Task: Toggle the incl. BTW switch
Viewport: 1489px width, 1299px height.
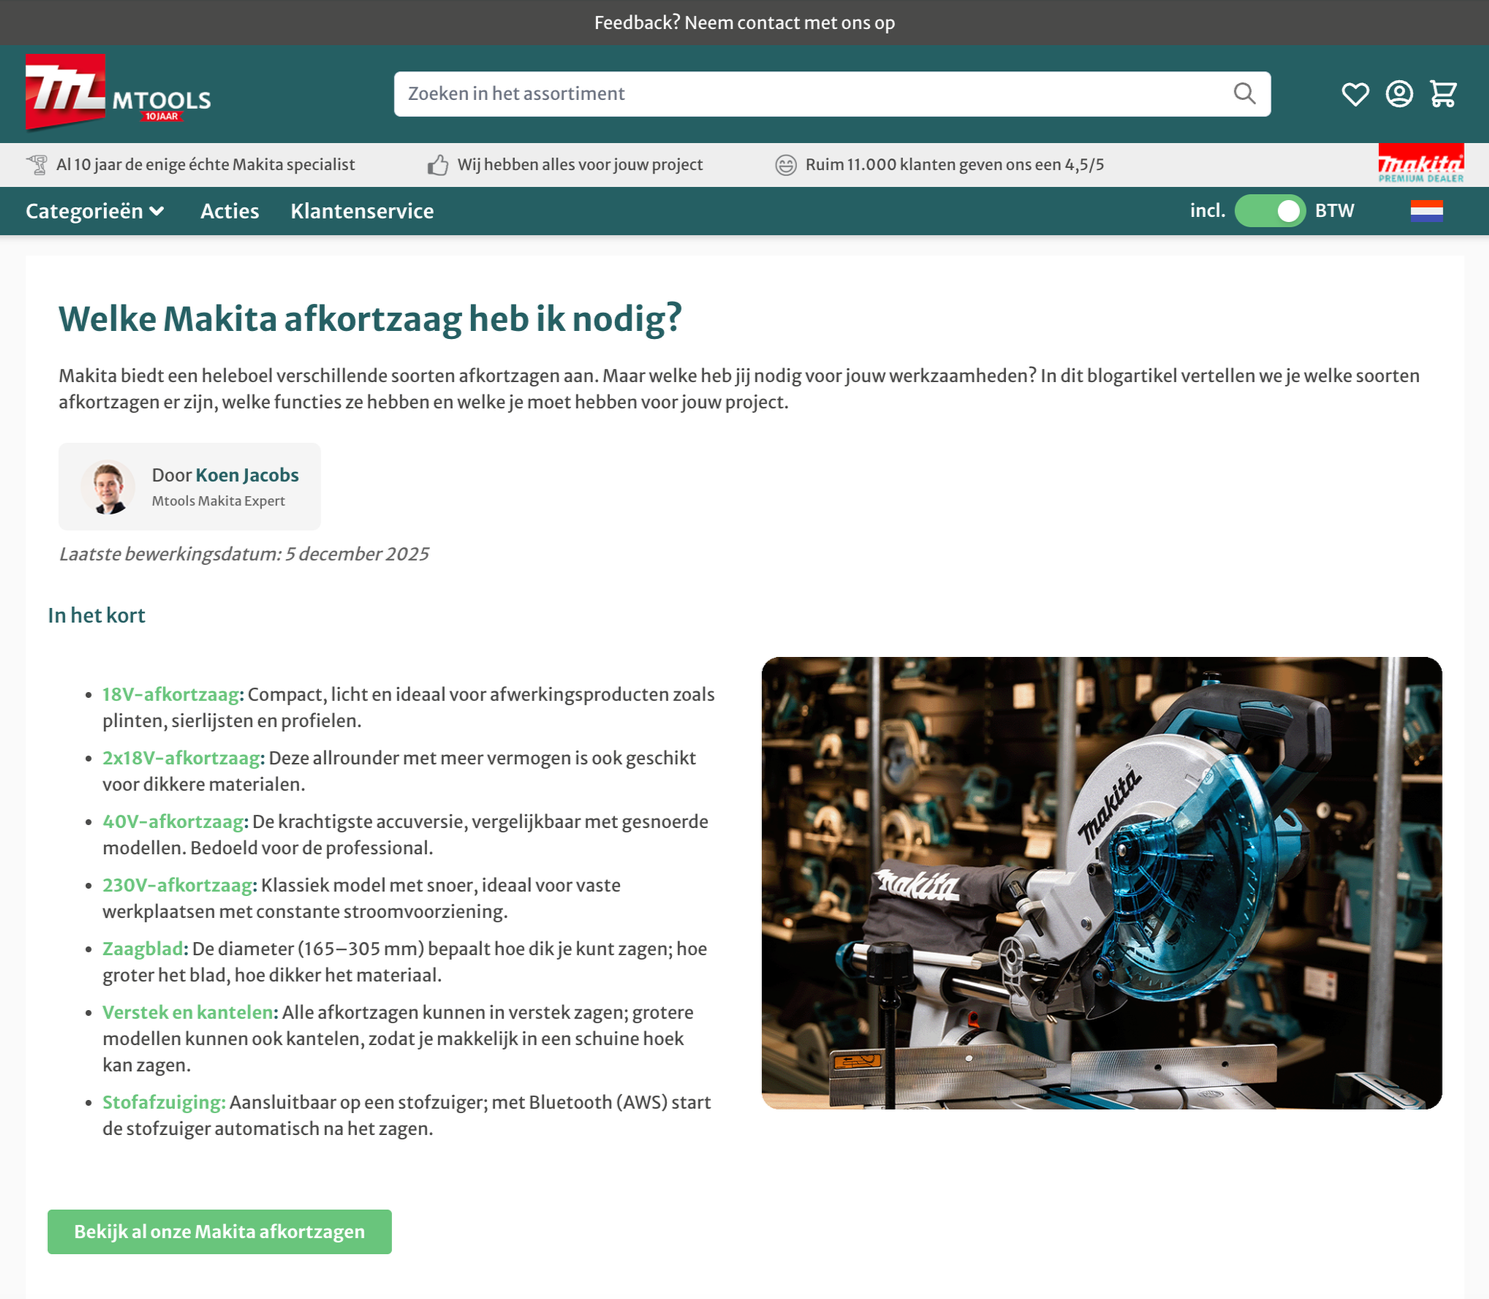Action: (1270, 211)
